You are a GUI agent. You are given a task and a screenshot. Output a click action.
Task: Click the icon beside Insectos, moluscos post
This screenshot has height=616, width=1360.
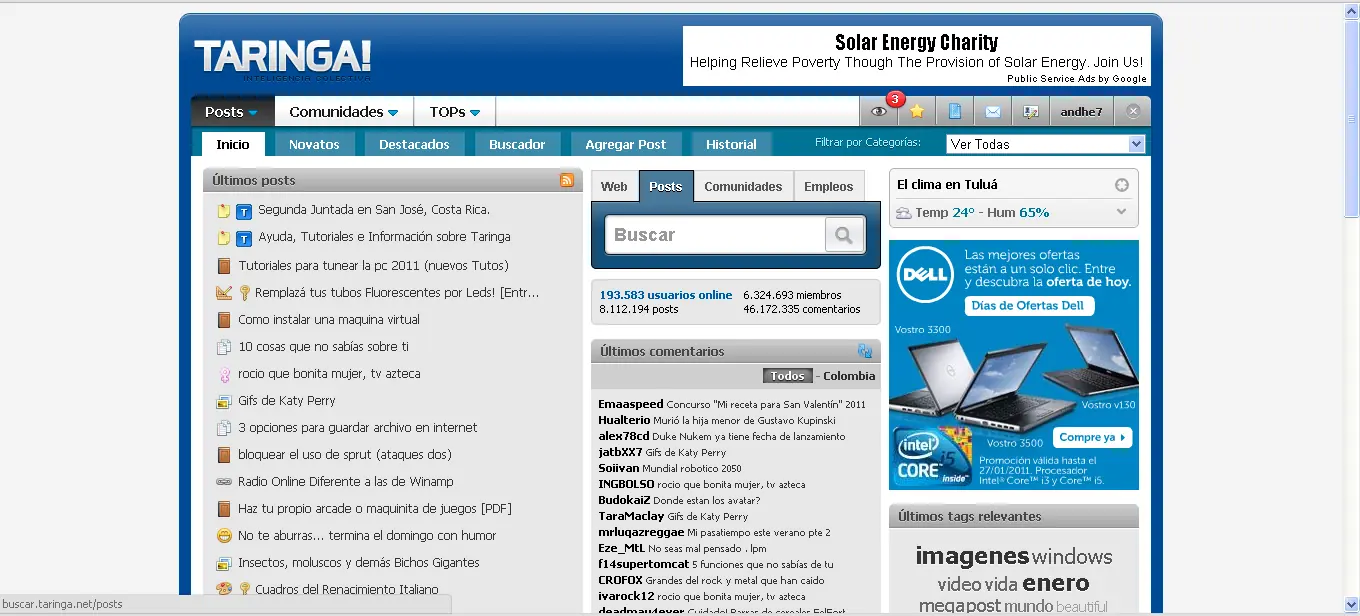pyautogui.click(x=224, y=563)
